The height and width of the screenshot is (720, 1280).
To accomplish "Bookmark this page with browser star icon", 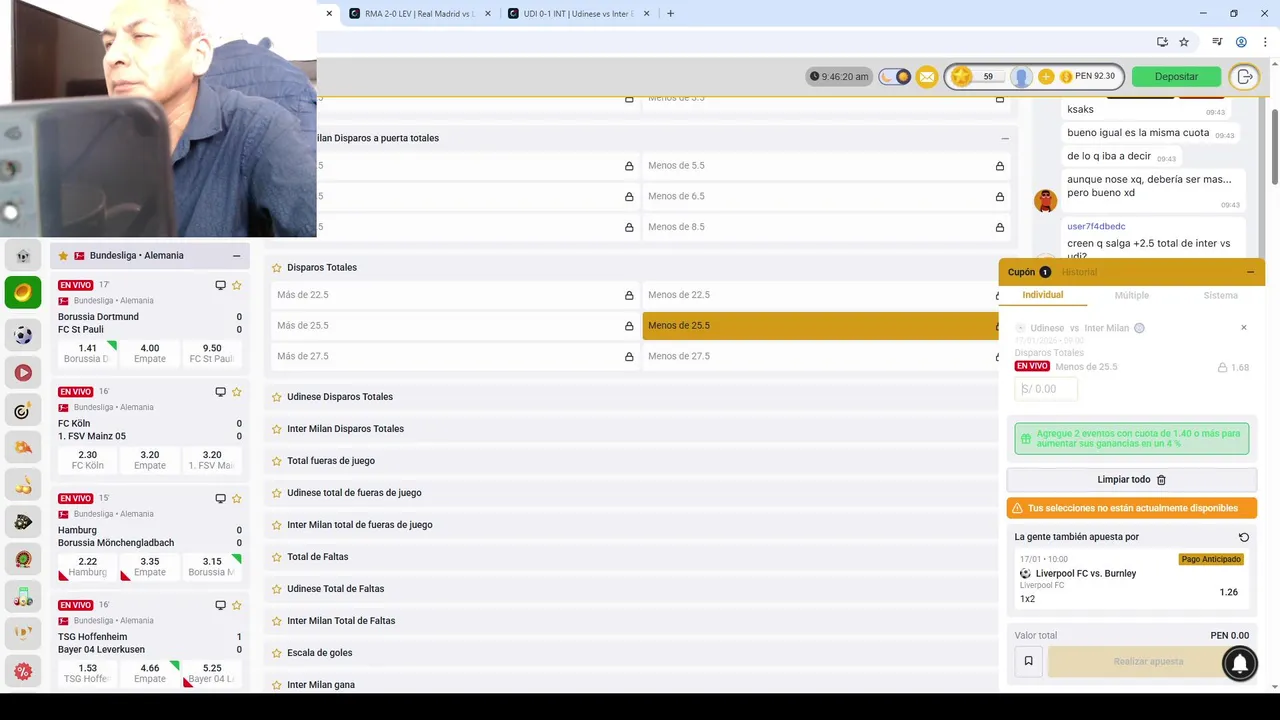I will tap(1184, 42).
